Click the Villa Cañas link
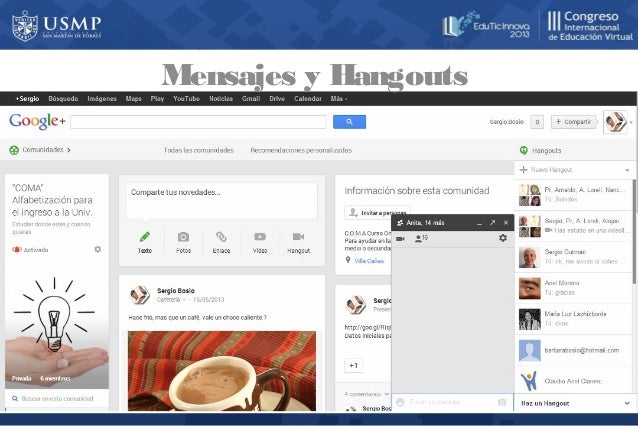638x426 pixels. [369, 261]
